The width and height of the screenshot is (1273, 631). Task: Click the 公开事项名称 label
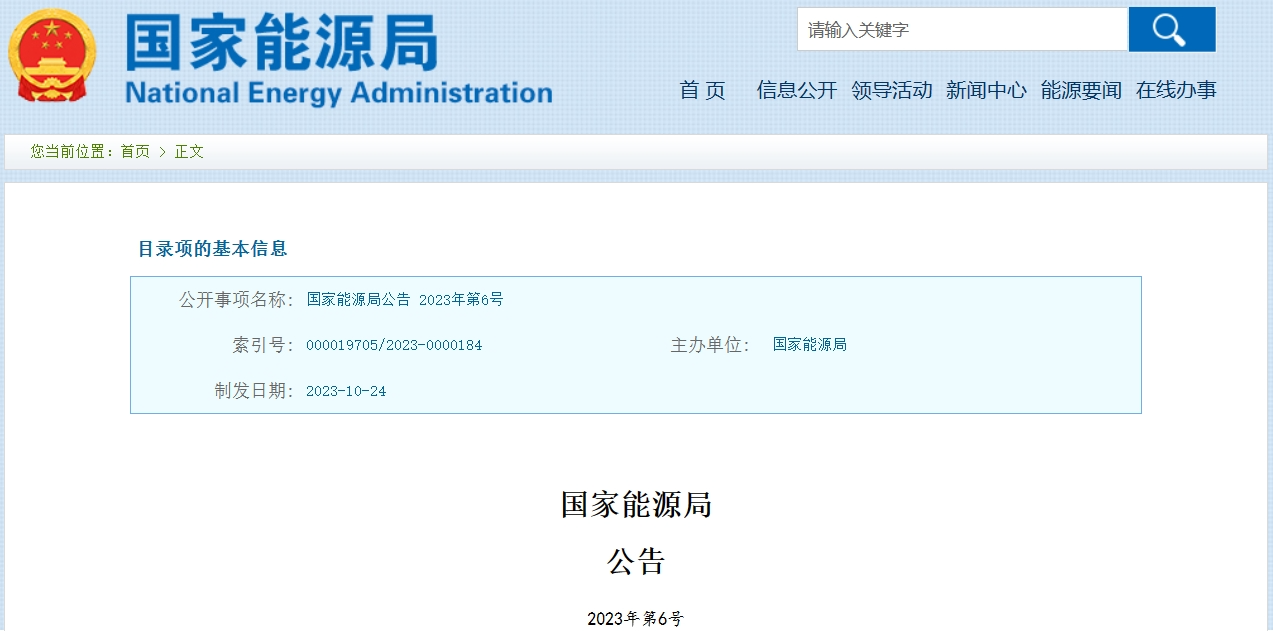236,299
